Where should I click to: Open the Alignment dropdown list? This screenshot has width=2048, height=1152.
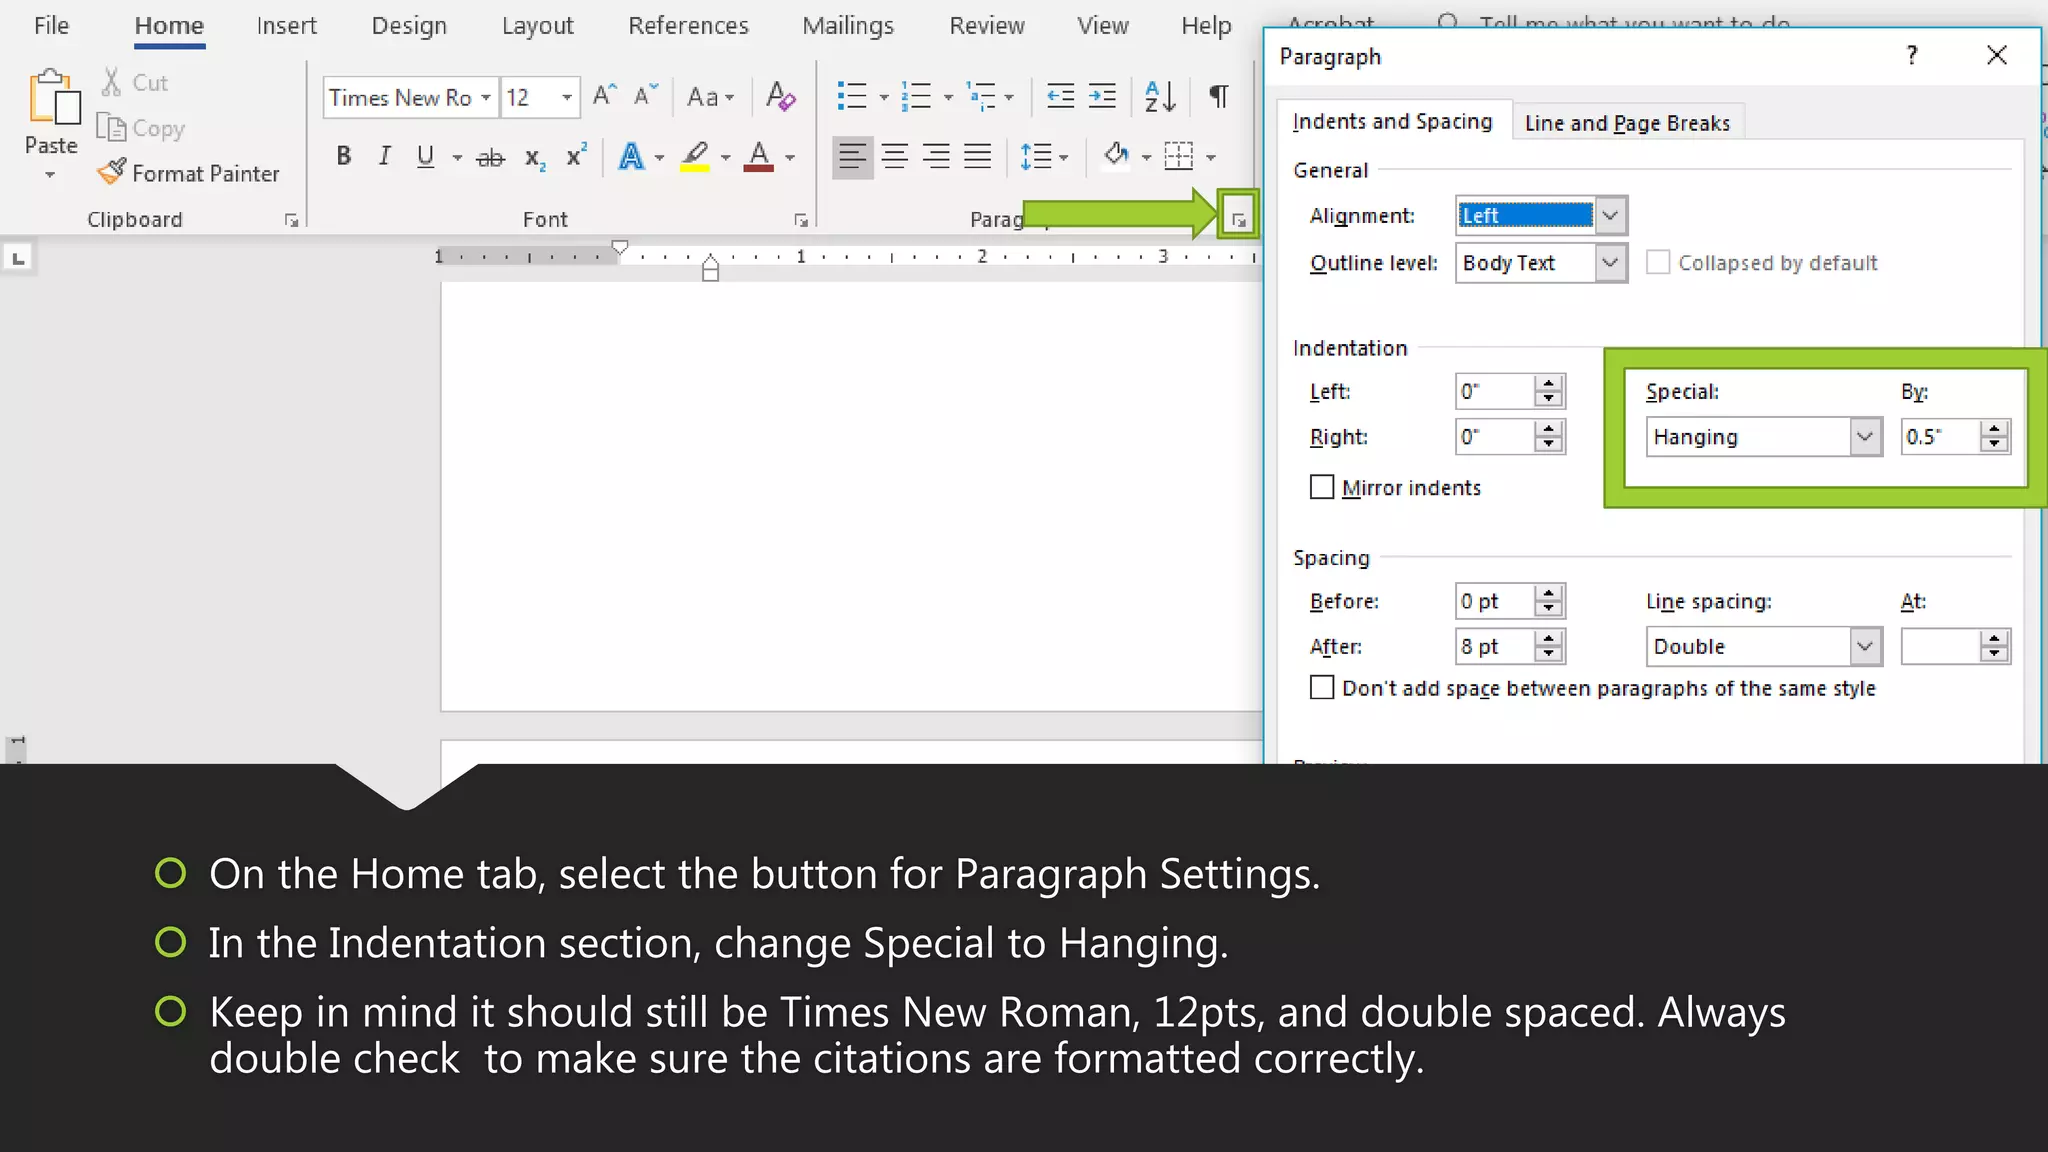(x=1609, y=215)
